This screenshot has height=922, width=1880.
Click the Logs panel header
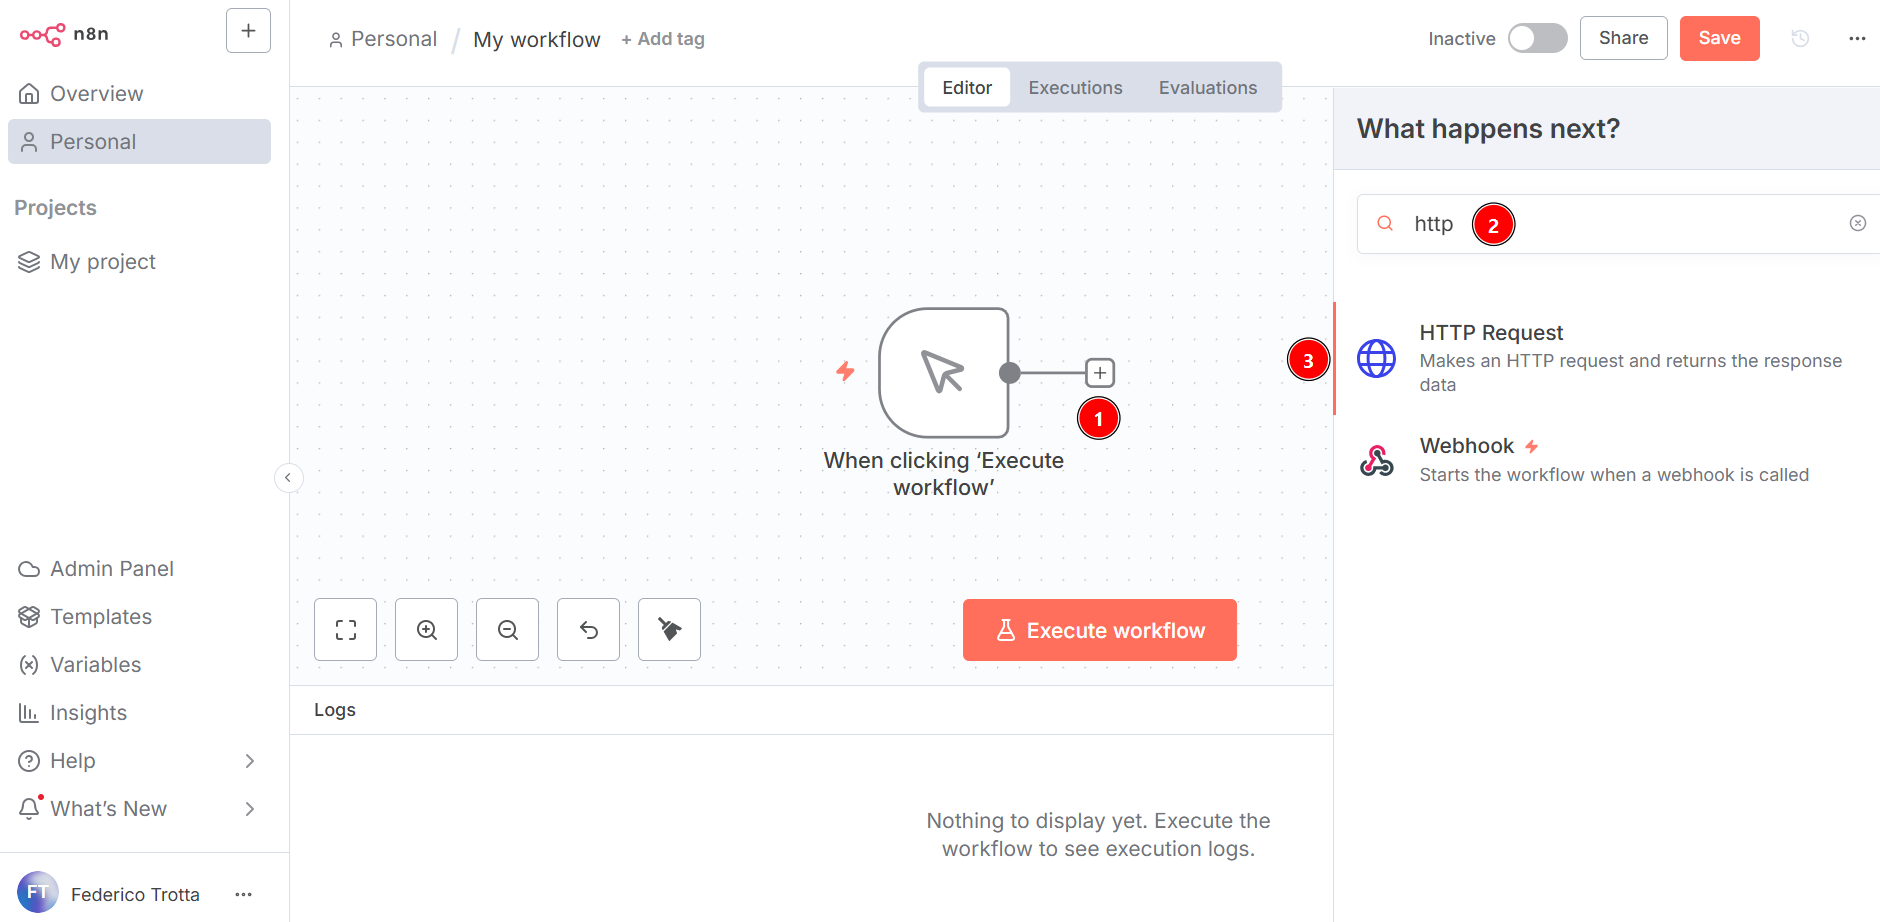click(x=811, y=710)
